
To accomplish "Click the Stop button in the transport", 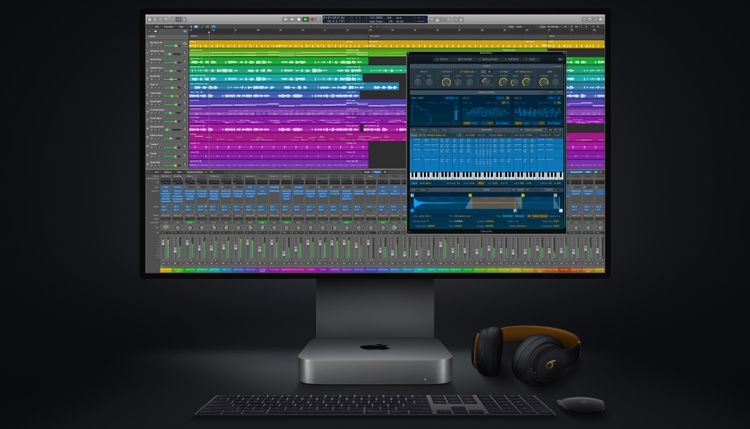I will click(x=299, y=20).
